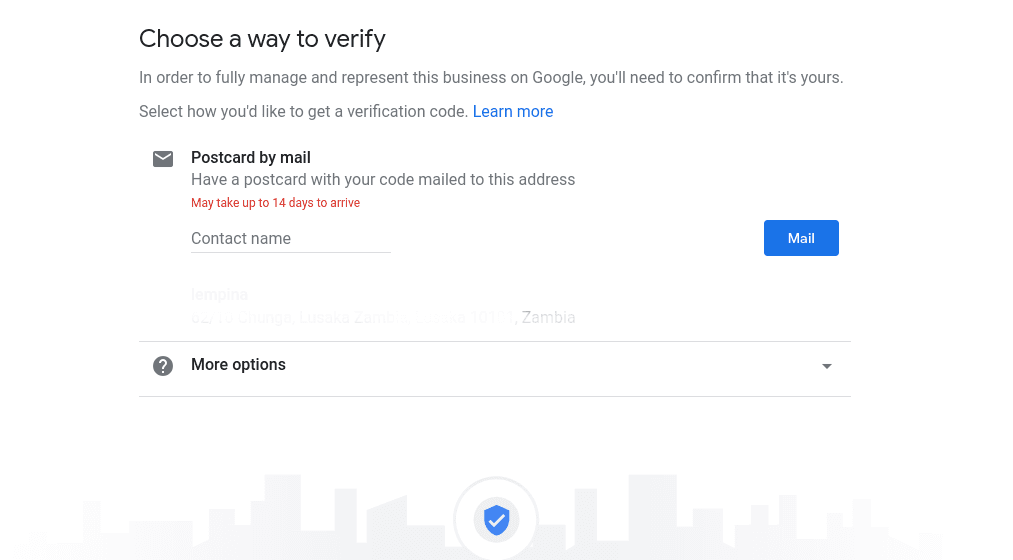Expand More options with the dropdown arrow

tap(826, 366)
